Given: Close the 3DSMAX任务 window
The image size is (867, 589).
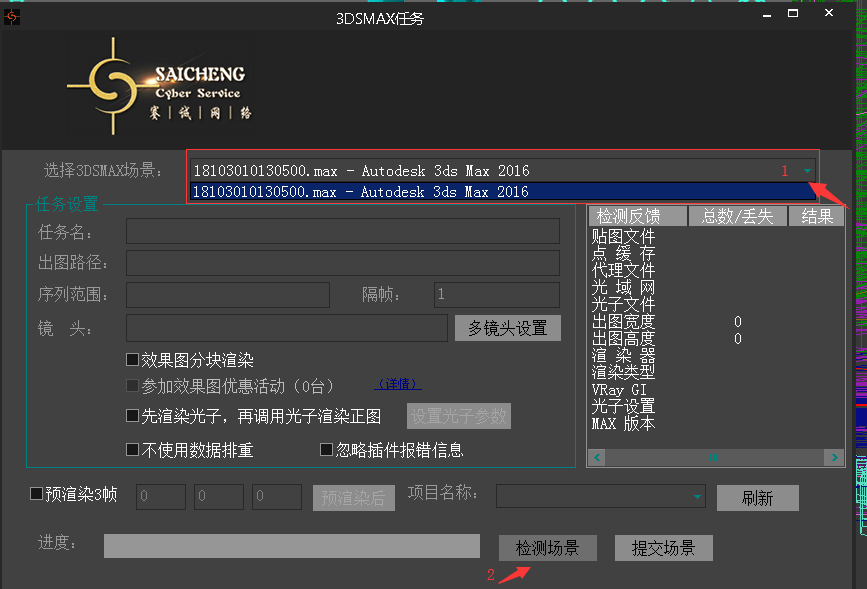Looking at the screenshot, I should 829,14.
